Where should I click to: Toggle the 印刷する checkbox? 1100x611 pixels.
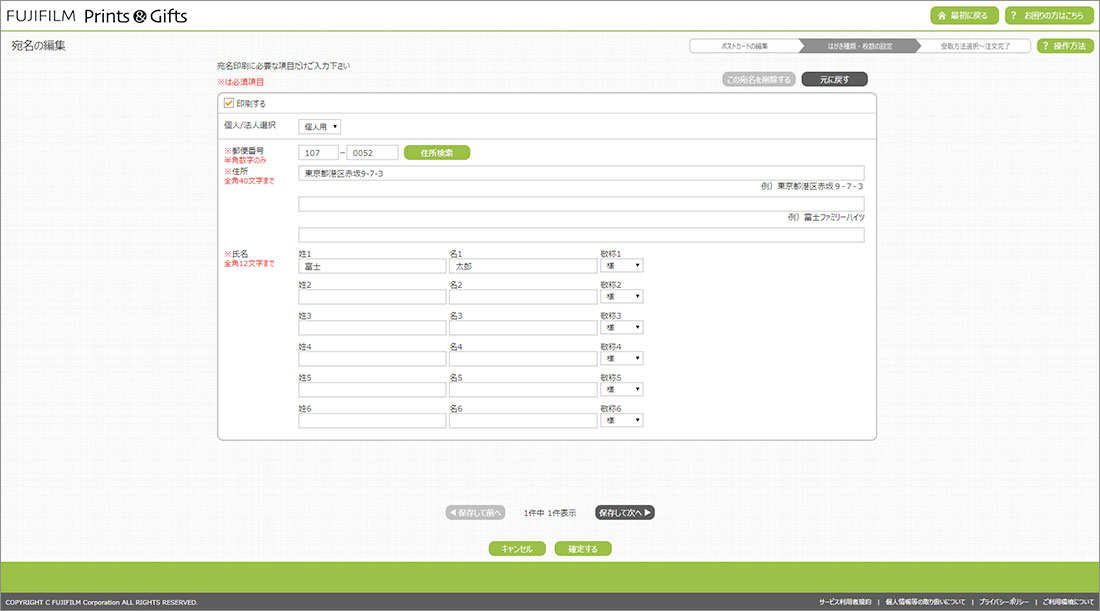pos(228,103)
